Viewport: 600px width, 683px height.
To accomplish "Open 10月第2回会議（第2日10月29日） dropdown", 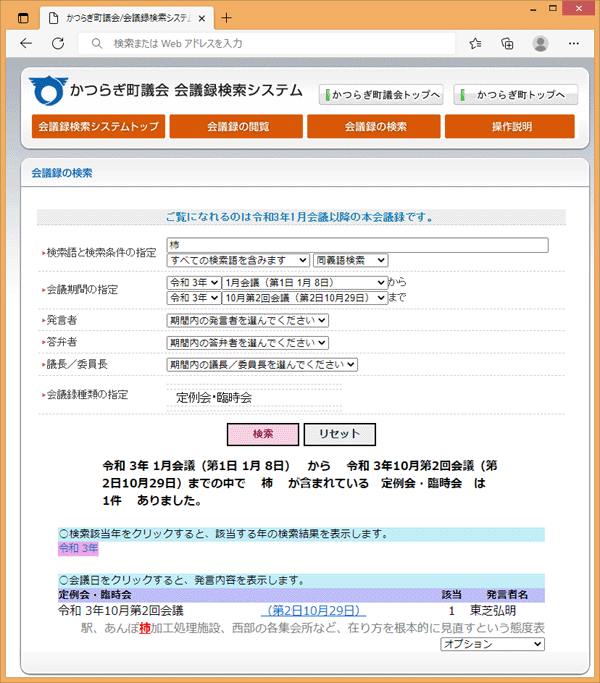I will click(x=305, y=298).
